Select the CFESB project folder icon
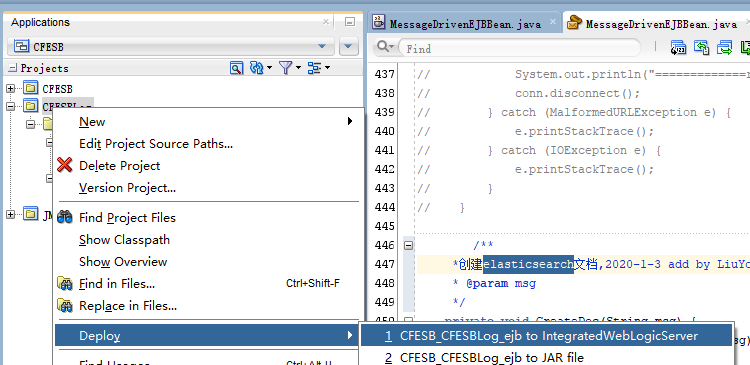750x365 pixels. tap(31, 88)
